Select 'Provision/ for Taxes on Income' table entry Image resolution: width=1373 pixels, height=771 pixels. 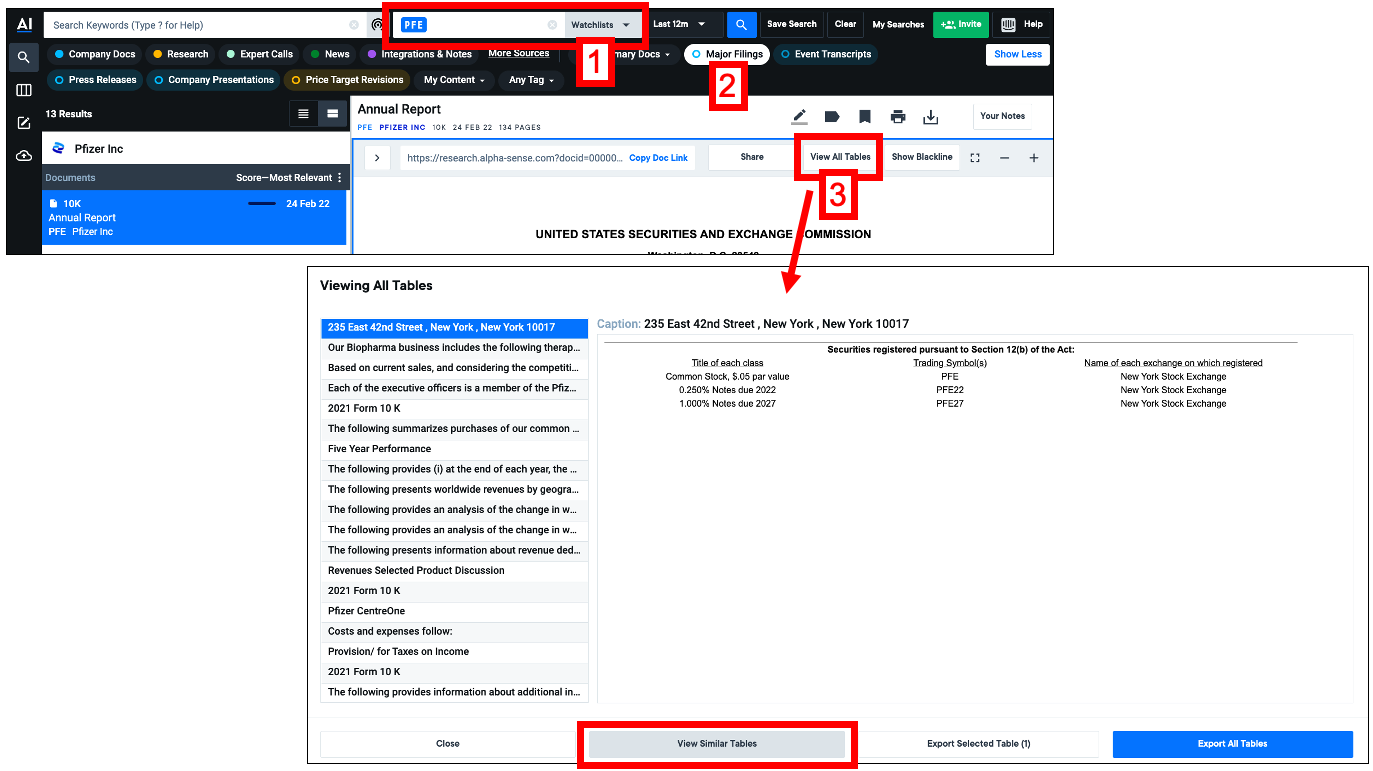(x=454, y=651)
